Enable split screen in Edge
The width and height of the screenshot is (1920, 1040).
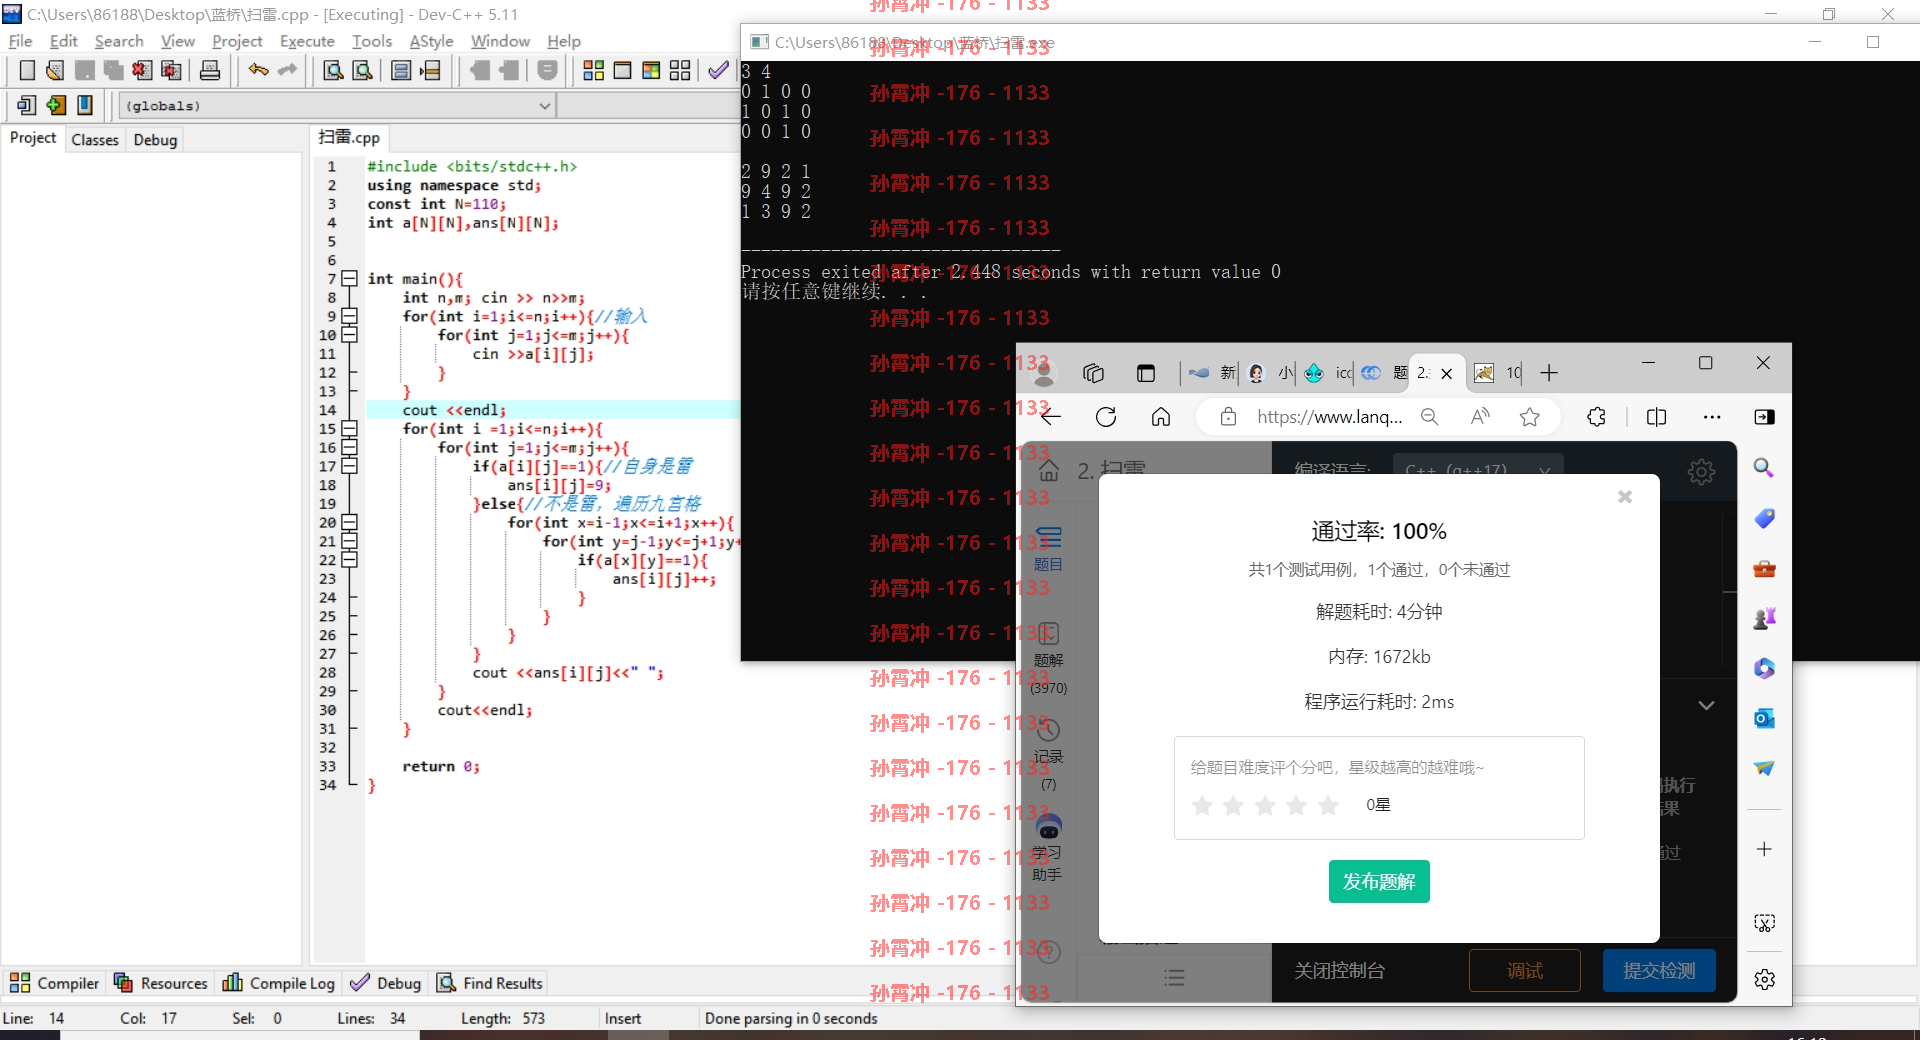(1656, 417)
